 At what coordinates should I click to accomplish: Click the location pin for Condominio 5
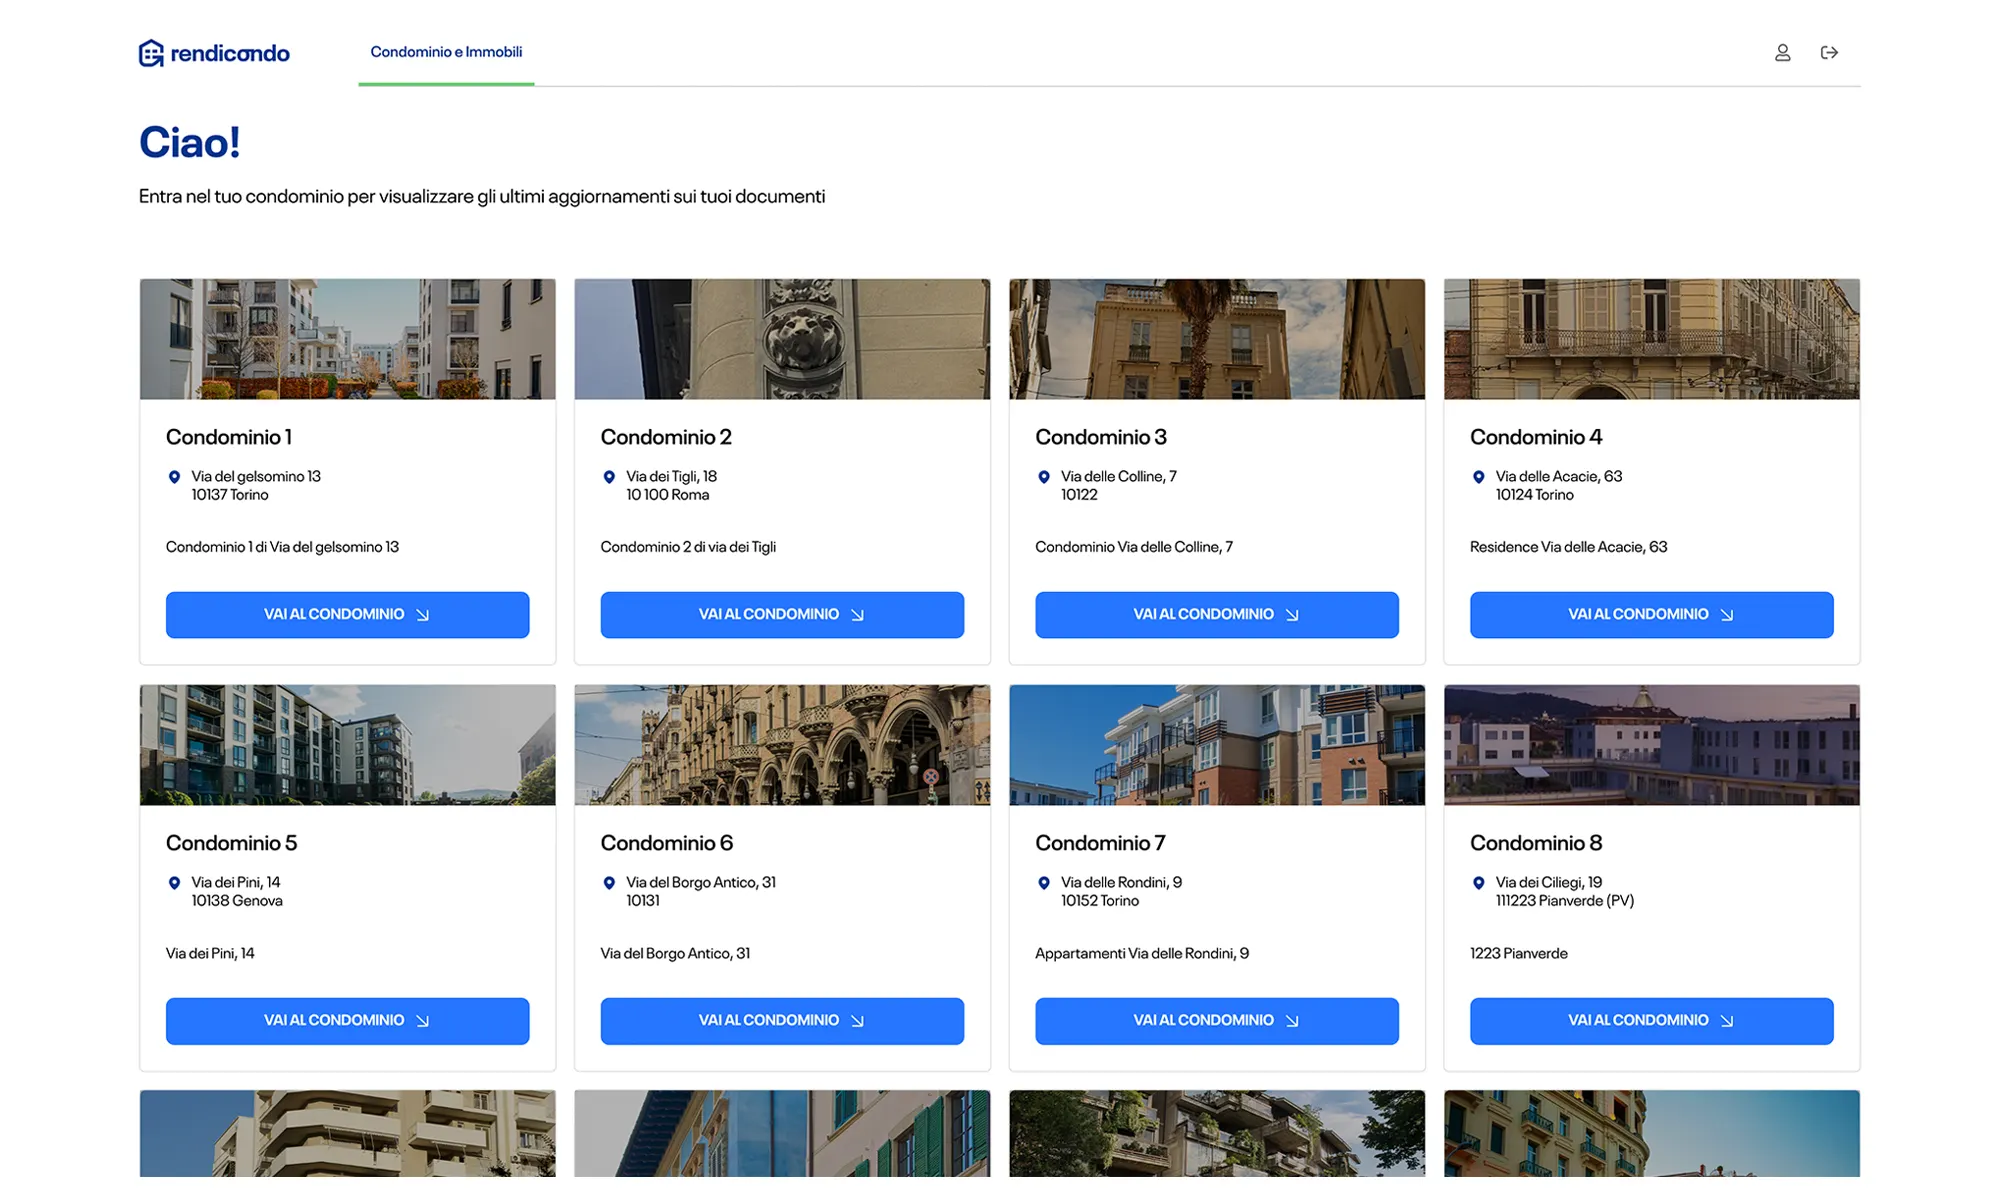click(174, 883)
